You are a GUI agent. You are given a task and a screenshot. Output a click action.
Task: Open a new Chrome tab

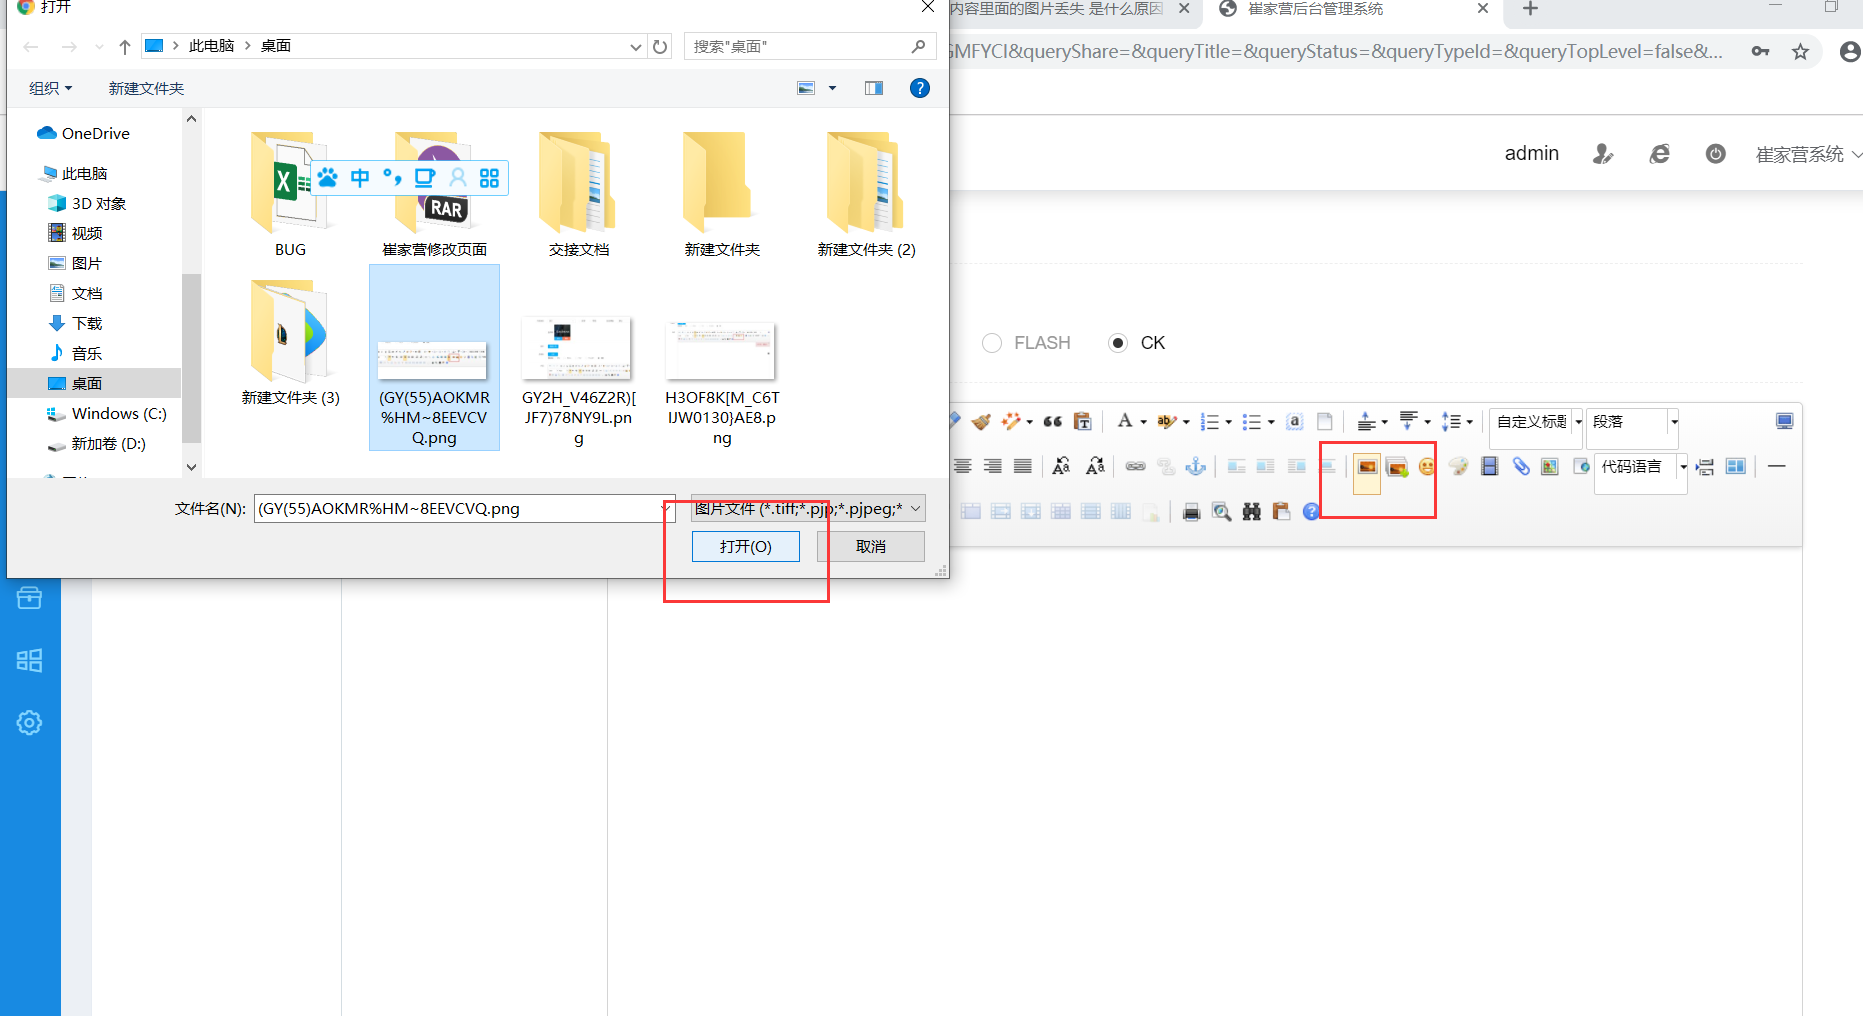pyautogui.click(x=1530, y=9)
